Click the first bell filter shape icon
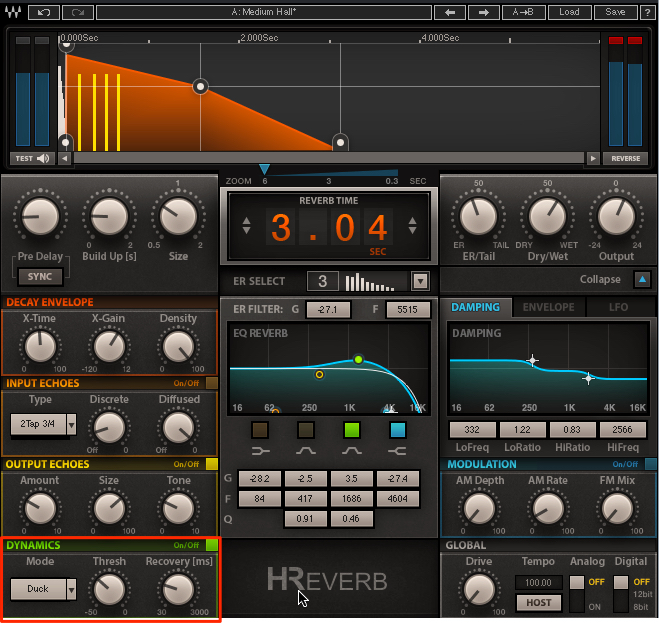 306,451
